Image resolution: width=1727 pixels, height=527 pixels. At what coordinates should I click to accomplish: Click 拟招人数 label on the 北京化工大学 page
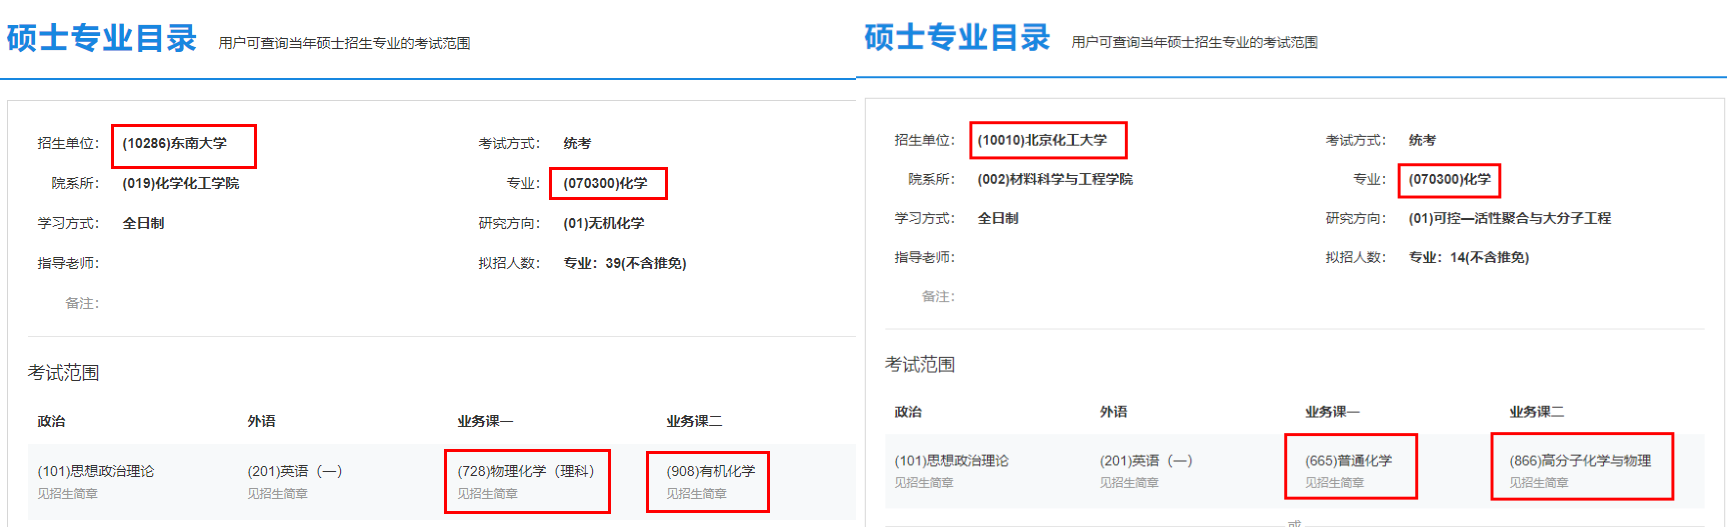point(1355,257)
